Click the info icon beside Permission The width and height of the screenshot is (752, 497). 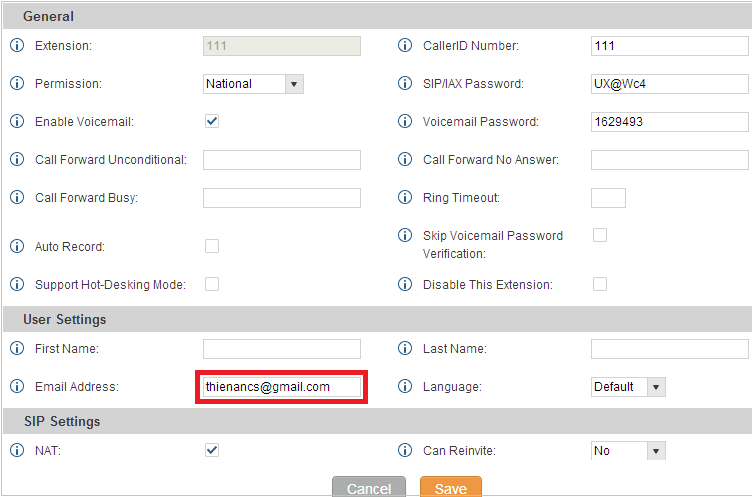click(17, 83)
